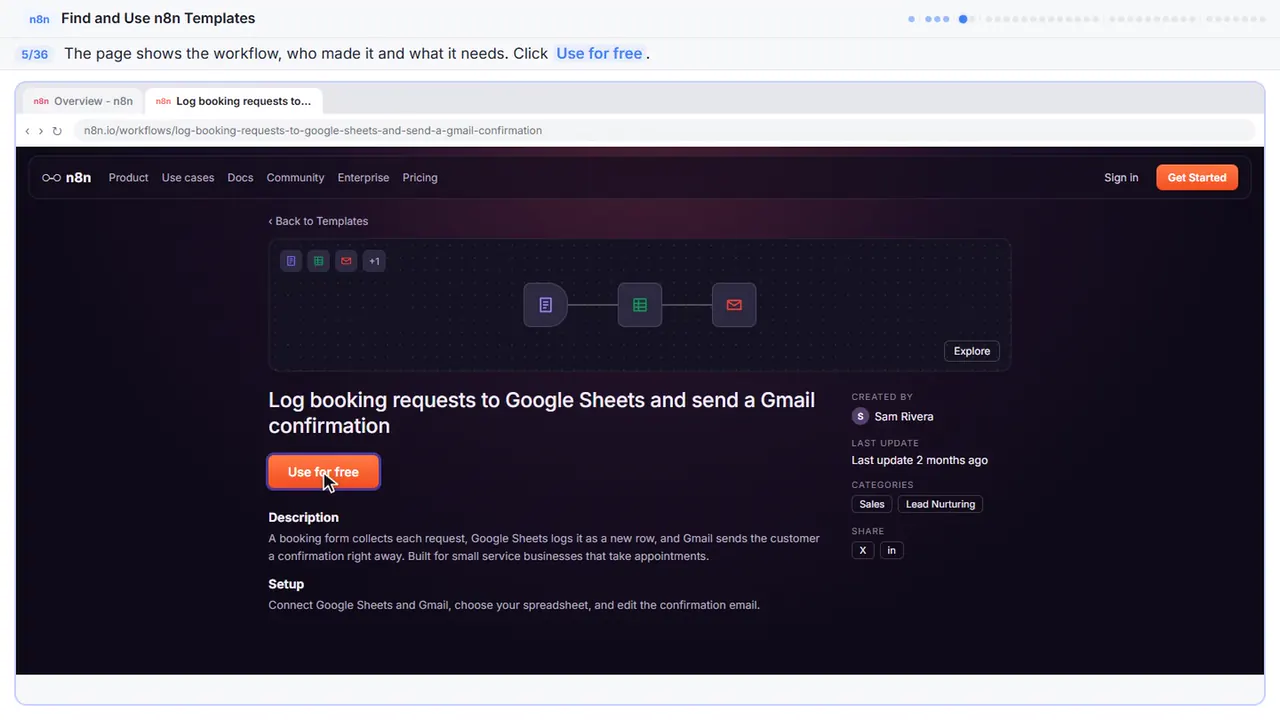Click the +1 more integrations badge
The height and width of the screenshot is (720, 1280).
(374, 261)
